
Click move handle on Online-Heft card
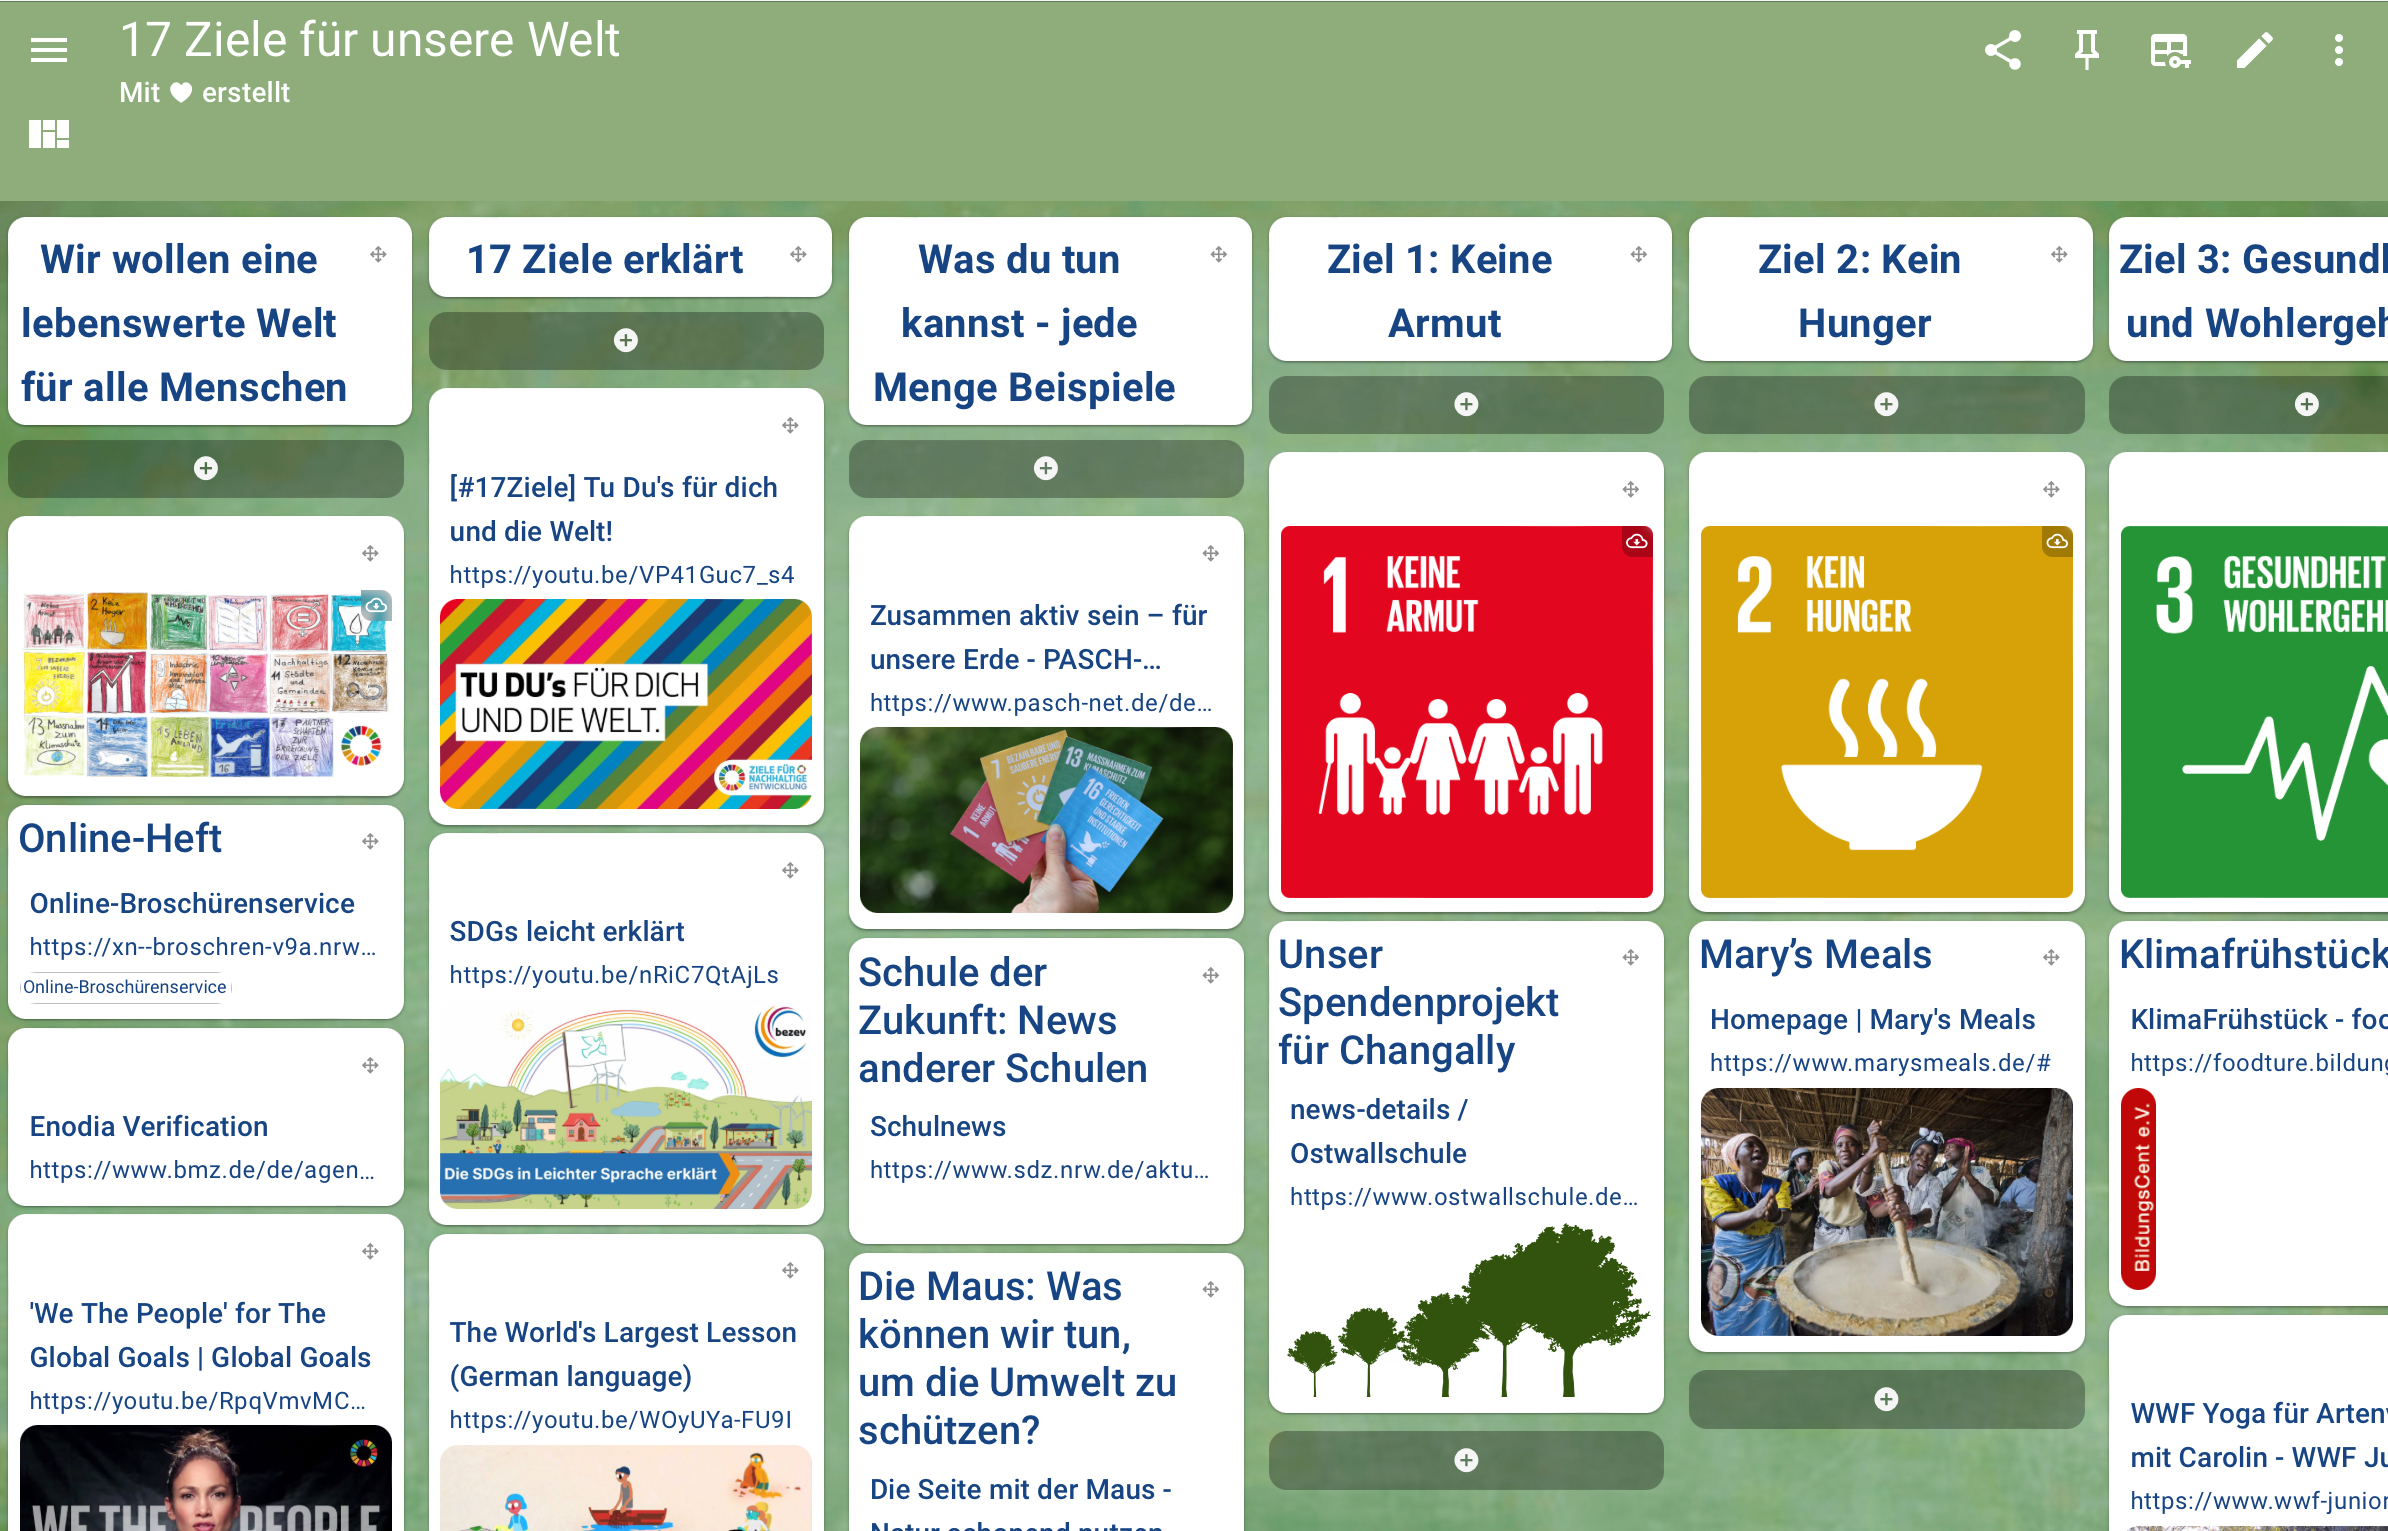click(x=370, y=841)
